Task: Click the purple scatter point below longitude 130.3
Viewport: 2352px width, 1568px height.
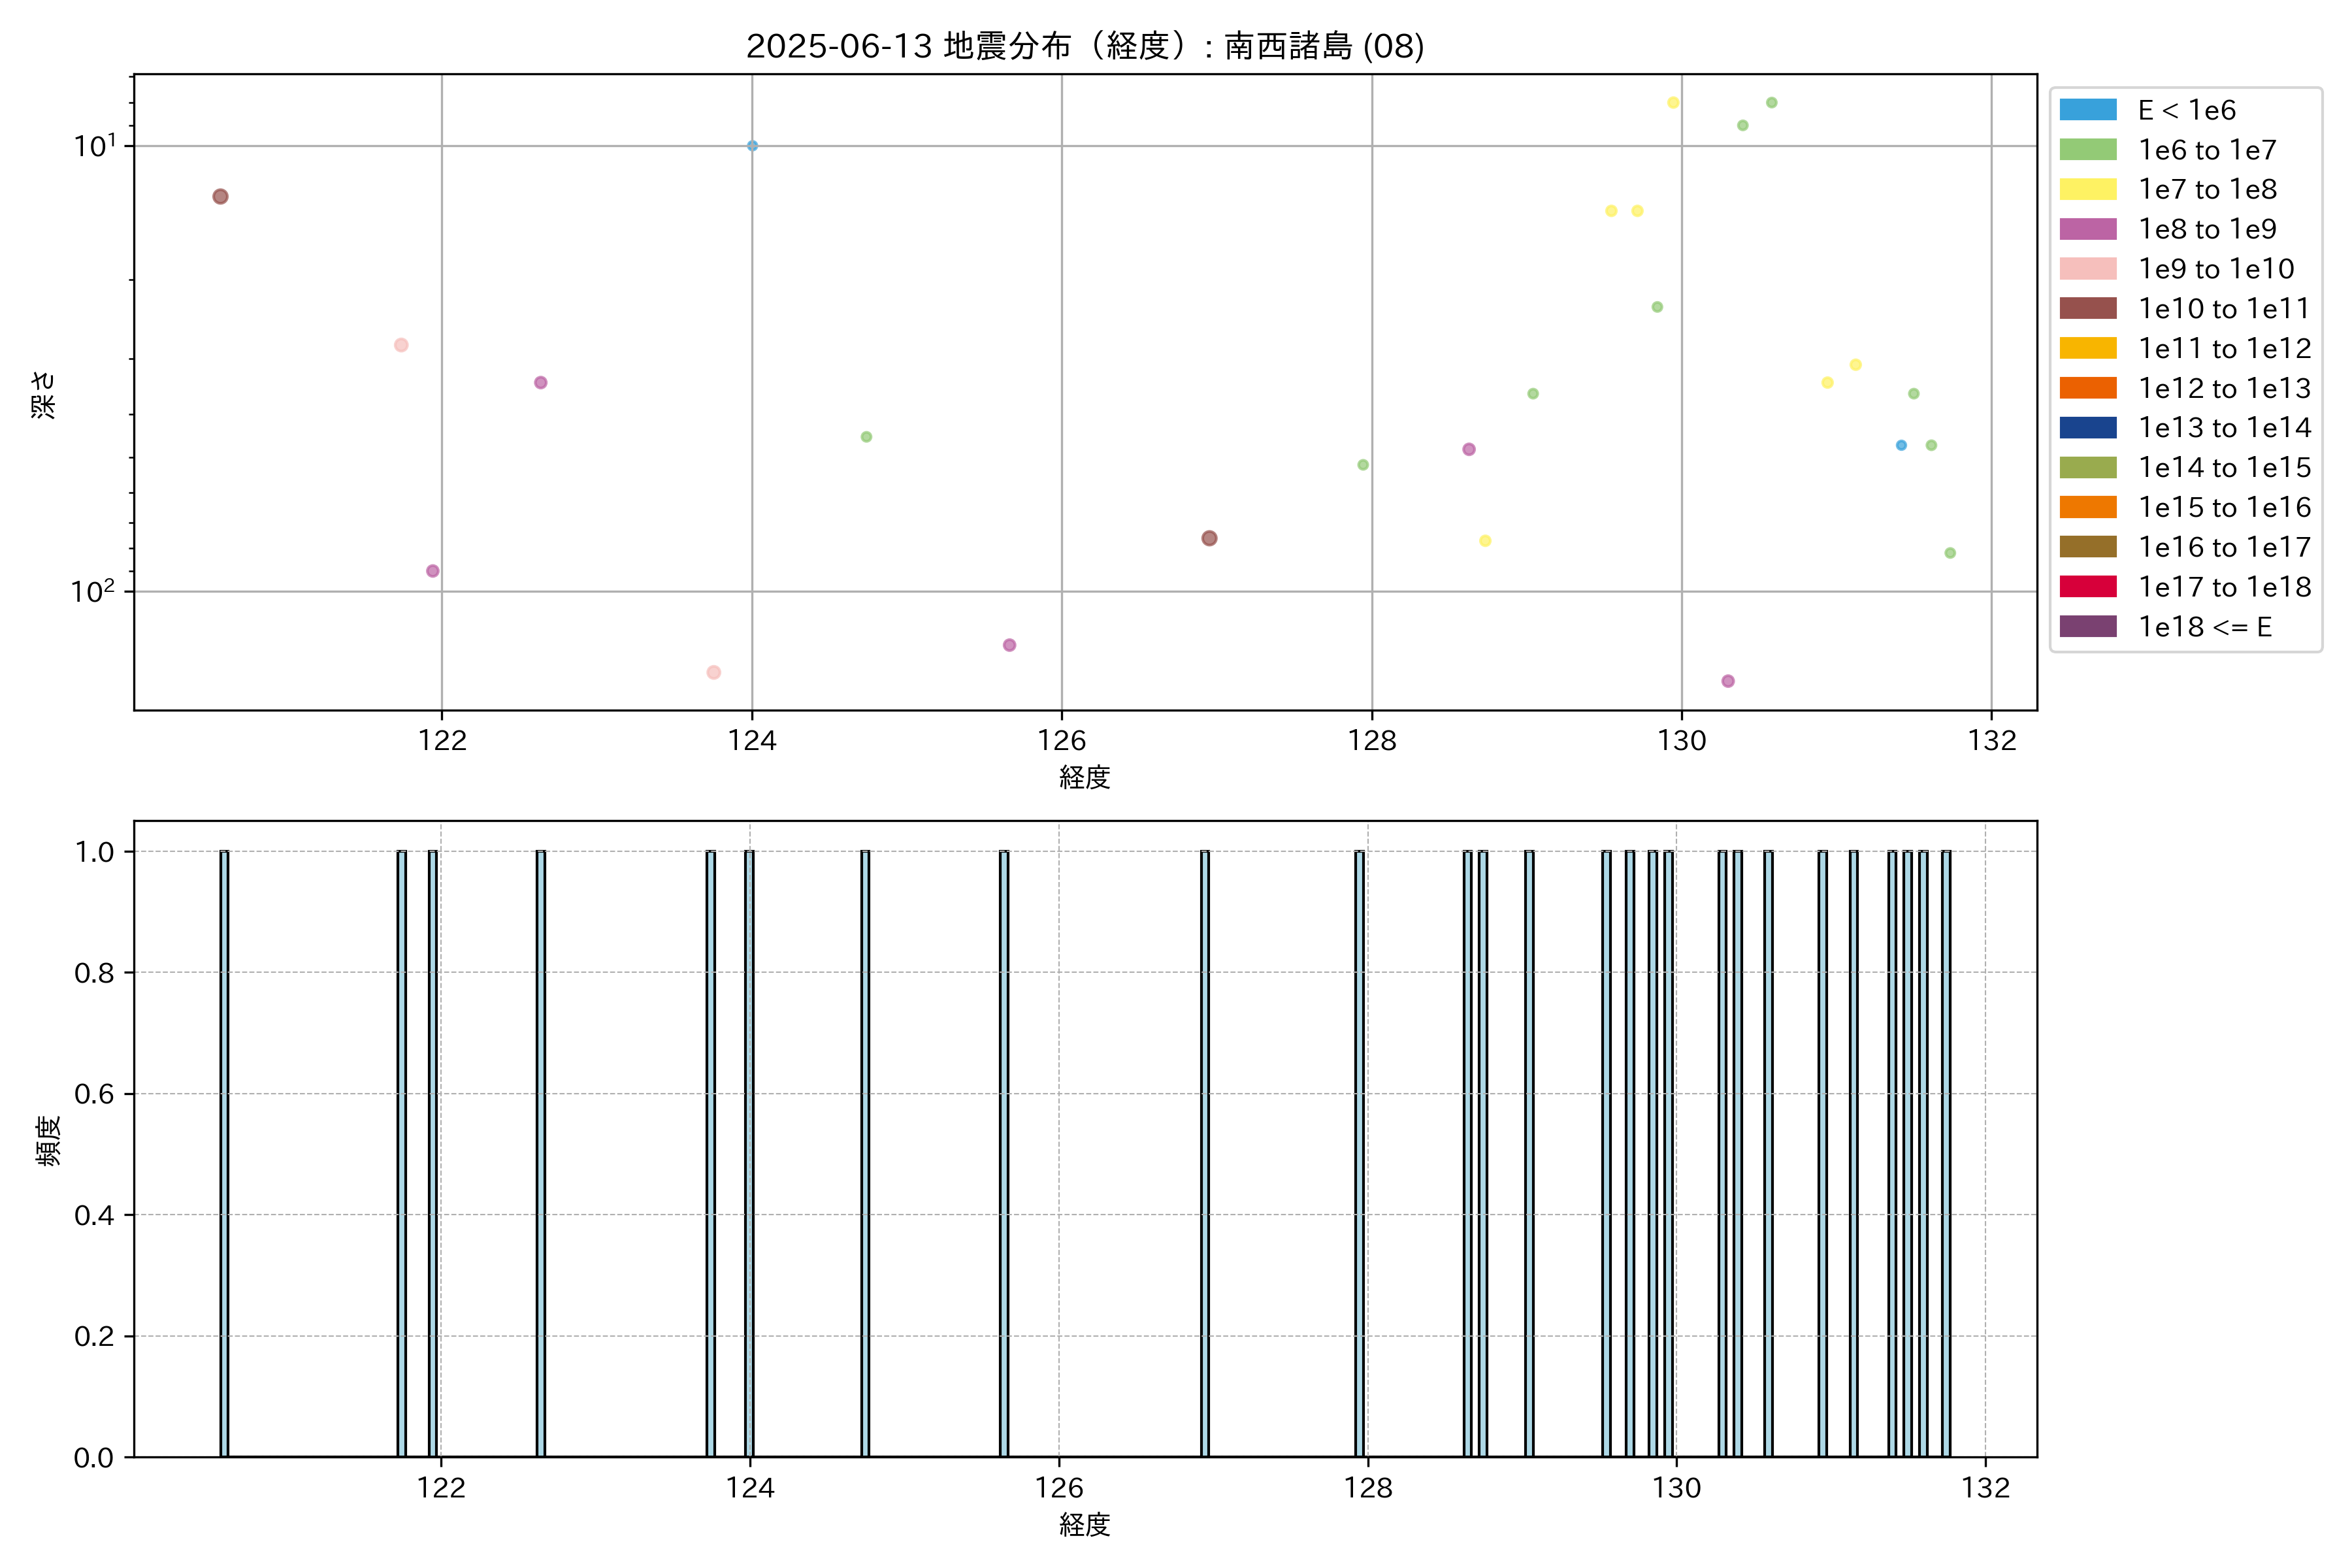Action: tap(1728, 681)
